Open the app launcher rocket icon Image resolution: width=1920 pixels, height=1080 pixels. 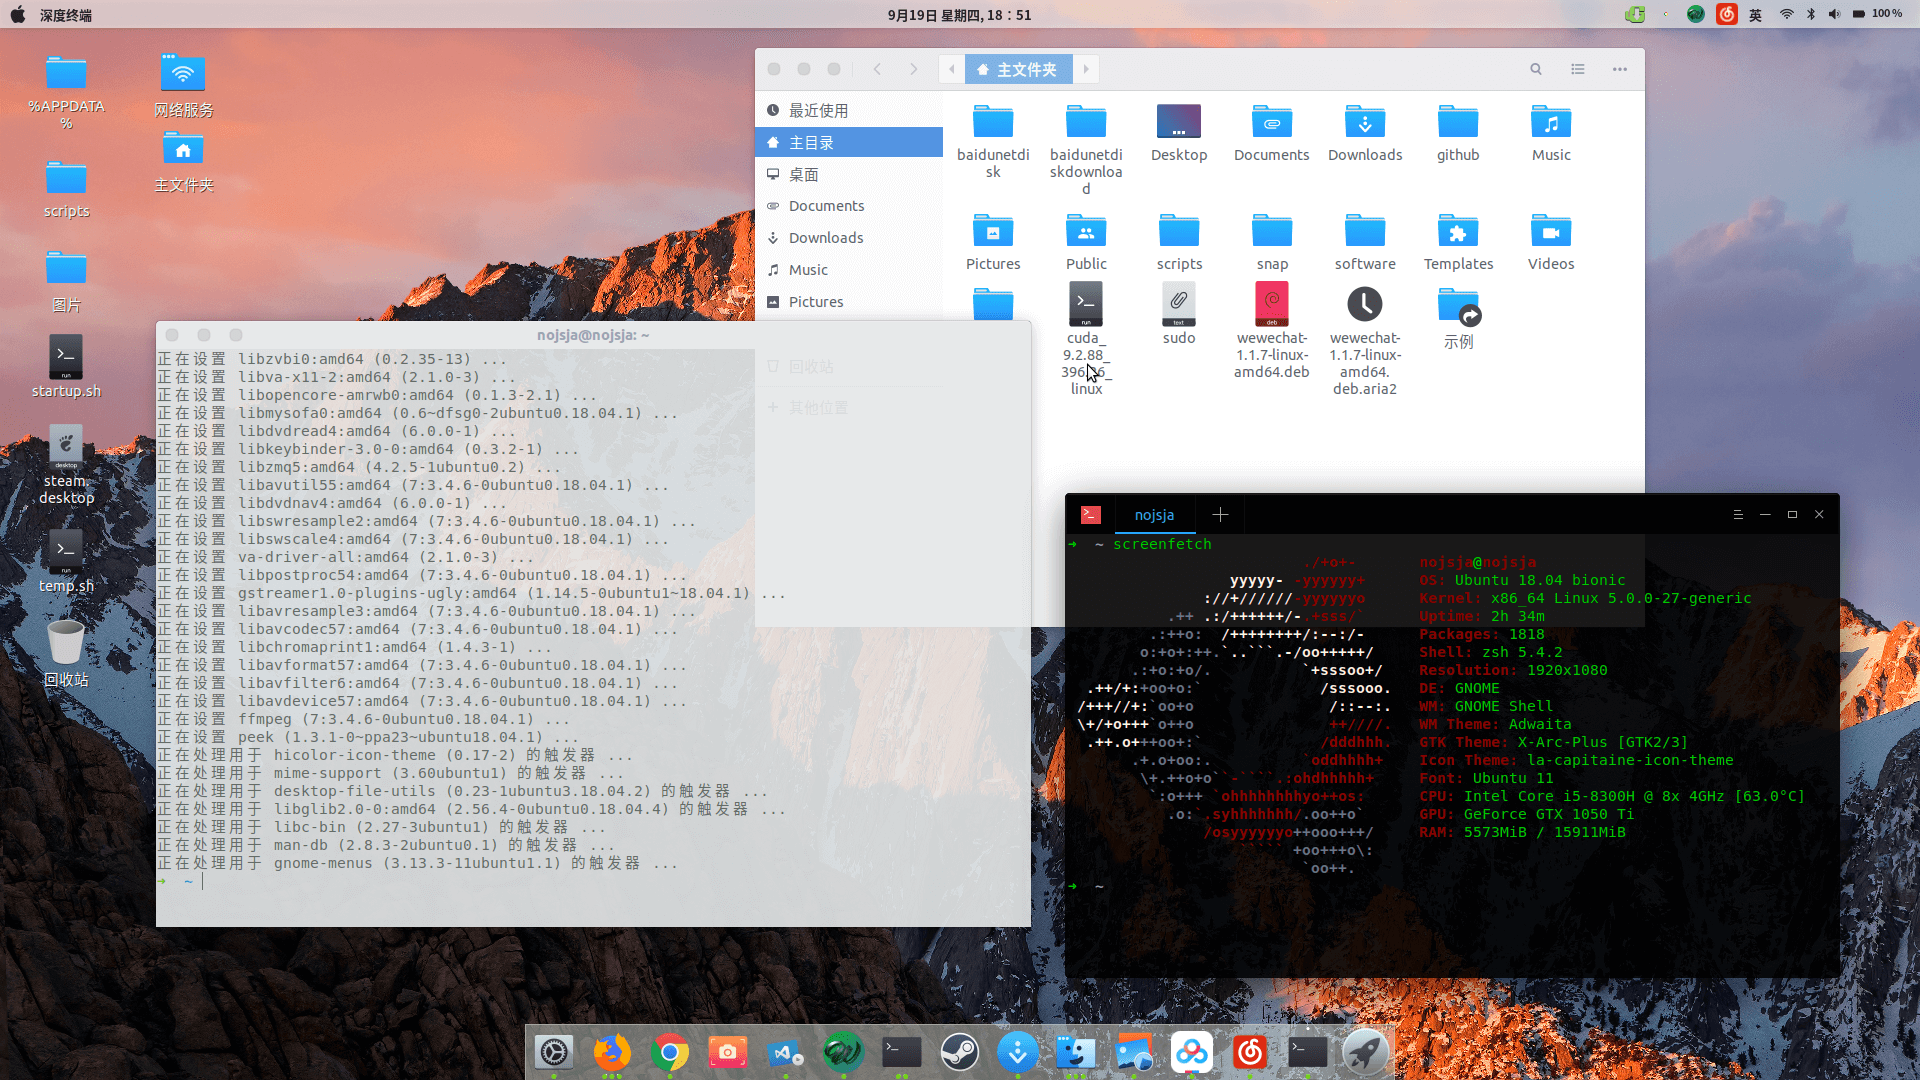coord(1366,1052)
